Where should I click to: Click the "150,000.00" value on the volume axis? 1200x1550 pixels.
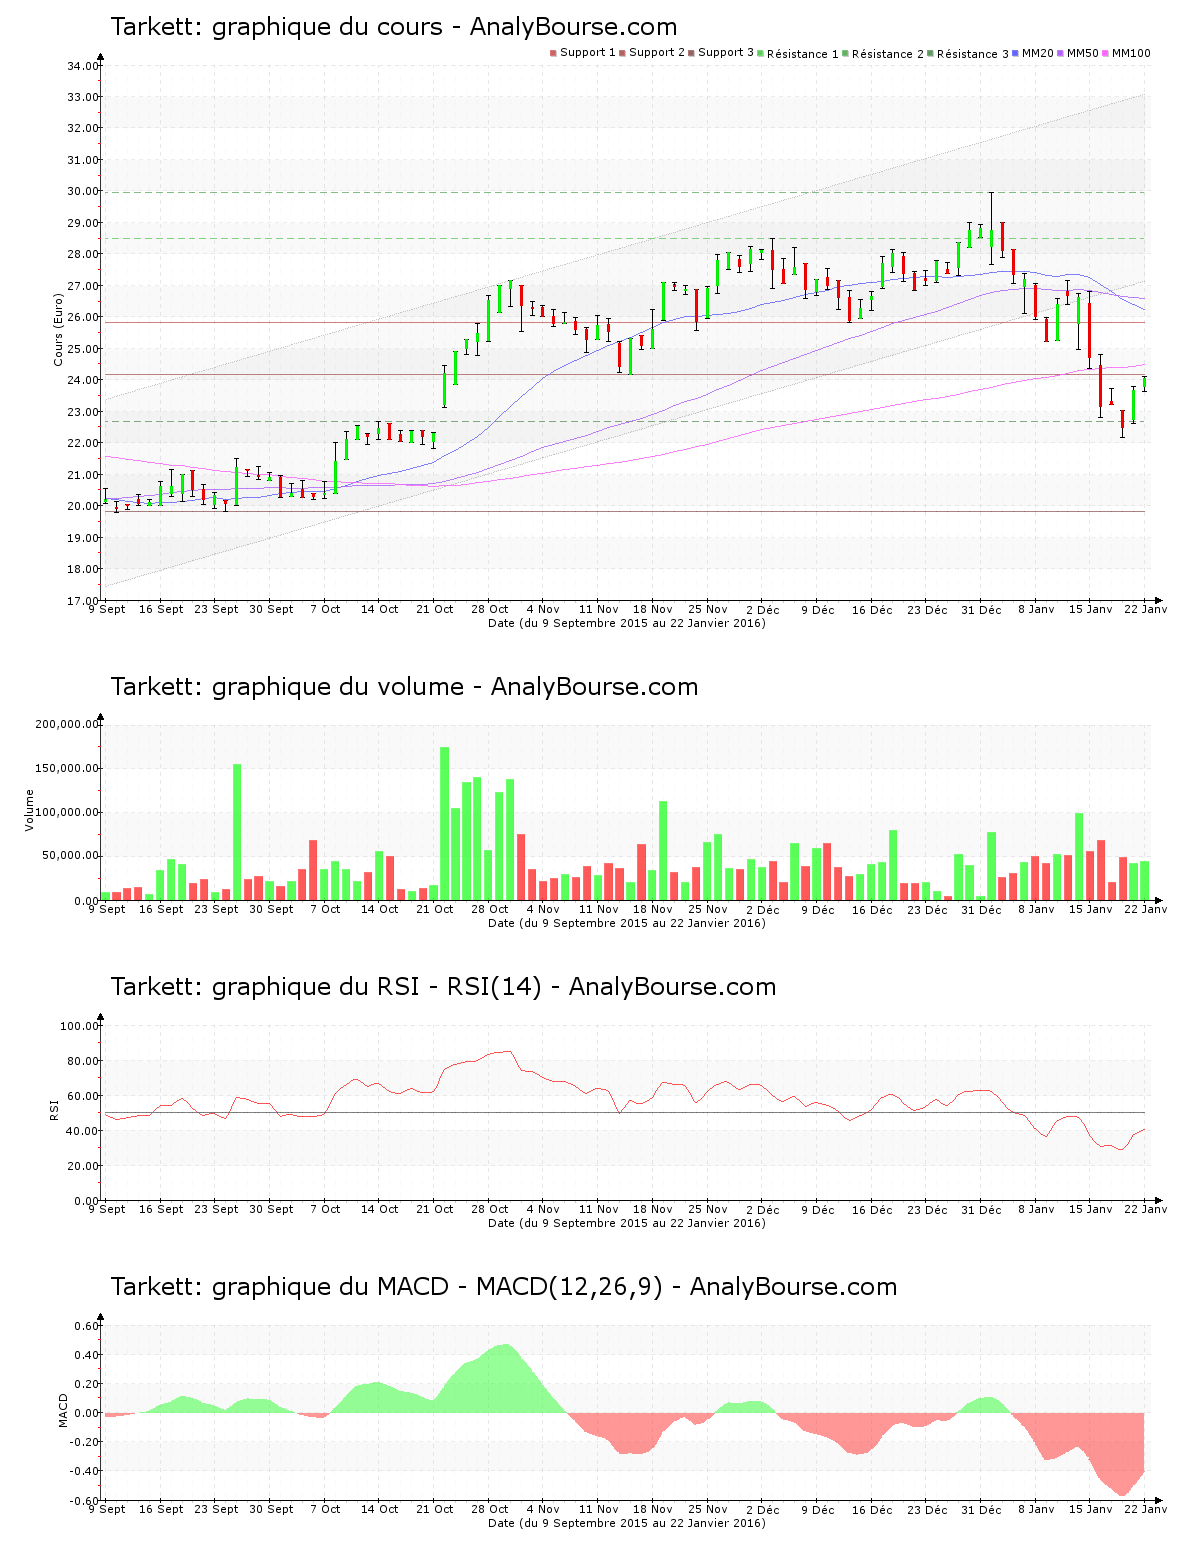(x=67, y=769)
